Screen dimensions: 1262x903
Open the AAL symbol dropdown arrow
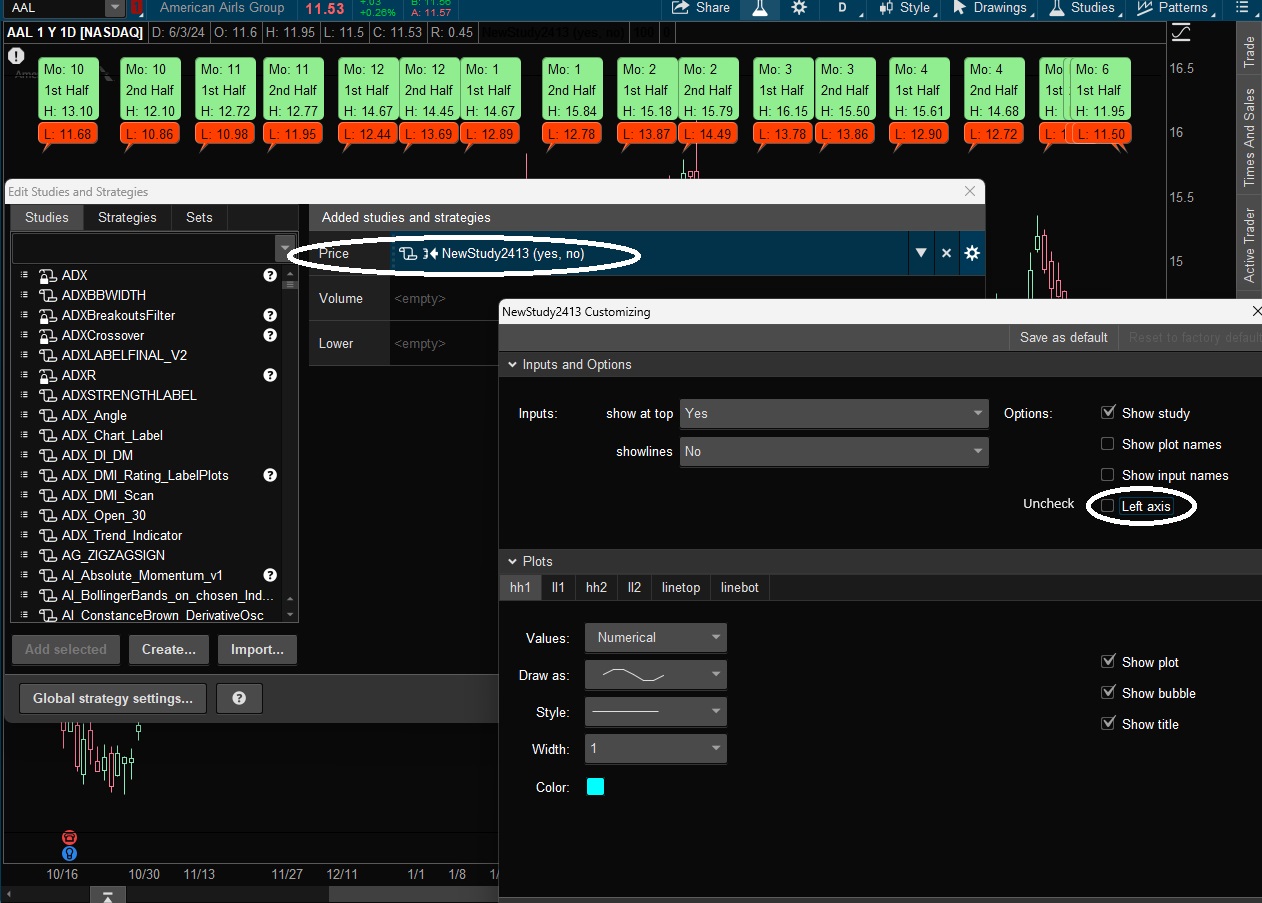click(115, 8)
